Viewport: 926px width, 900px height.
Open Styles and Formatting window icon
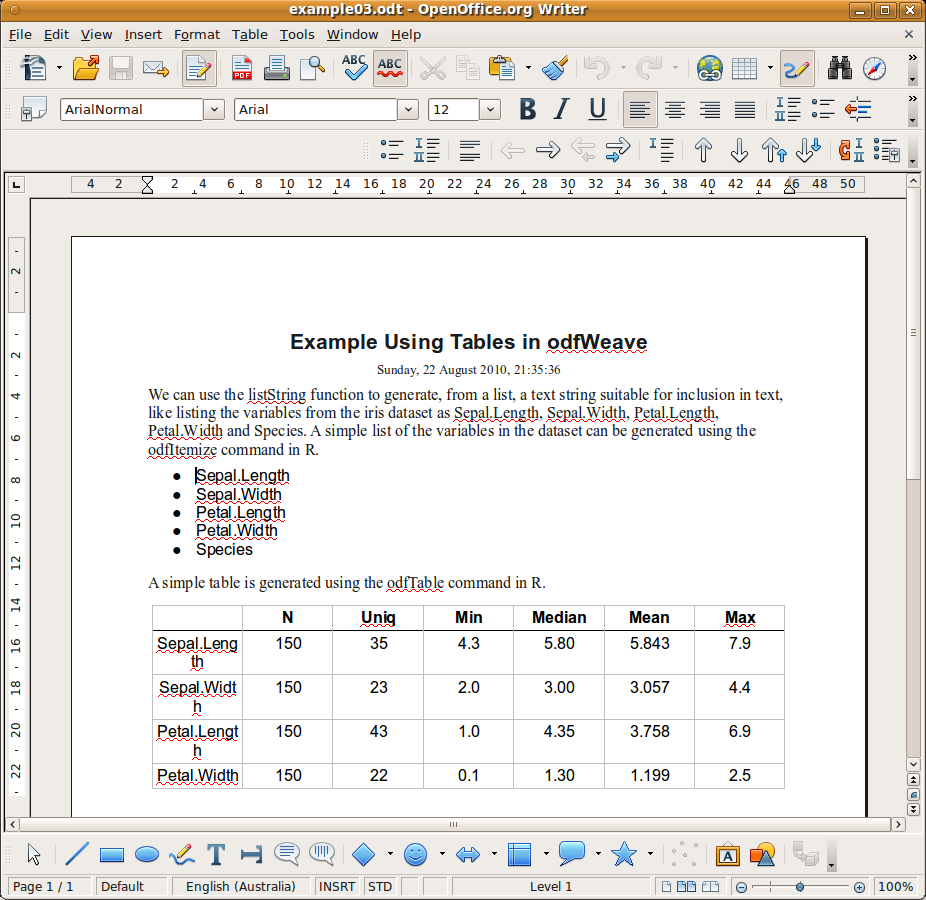[33, 109]
